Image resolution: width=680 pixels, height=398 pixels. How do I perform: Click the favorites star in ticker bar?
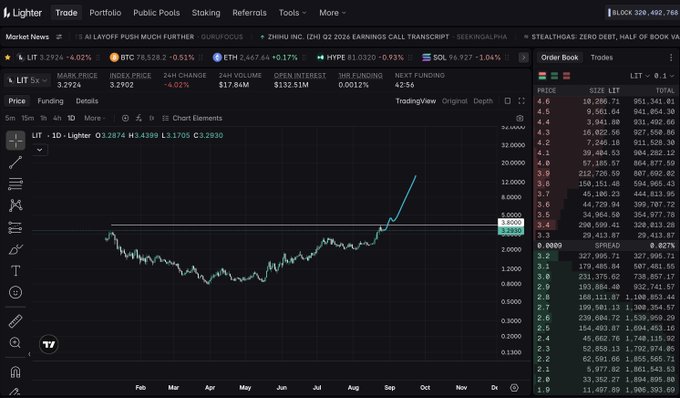(x=7, y=57)
